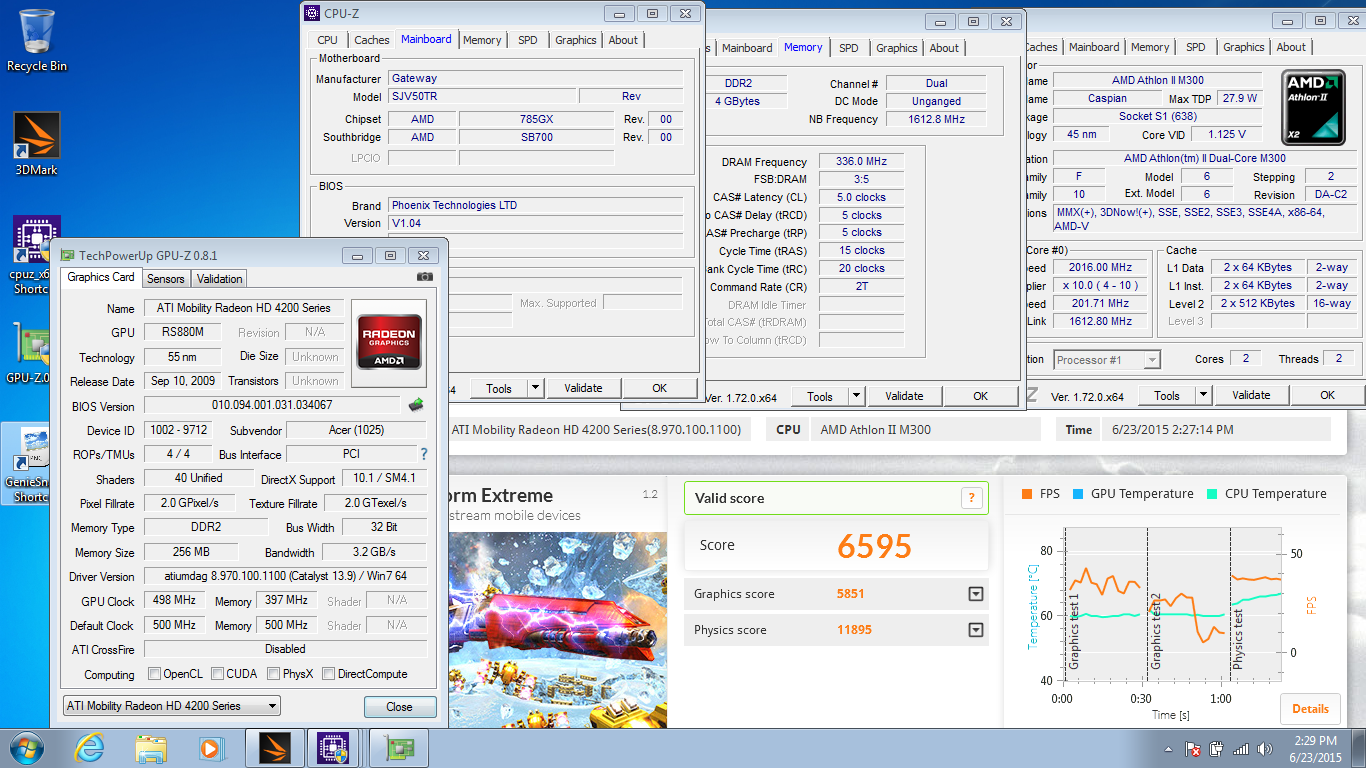Open Windows Media Player from taskbar

(x=211, y=747)
